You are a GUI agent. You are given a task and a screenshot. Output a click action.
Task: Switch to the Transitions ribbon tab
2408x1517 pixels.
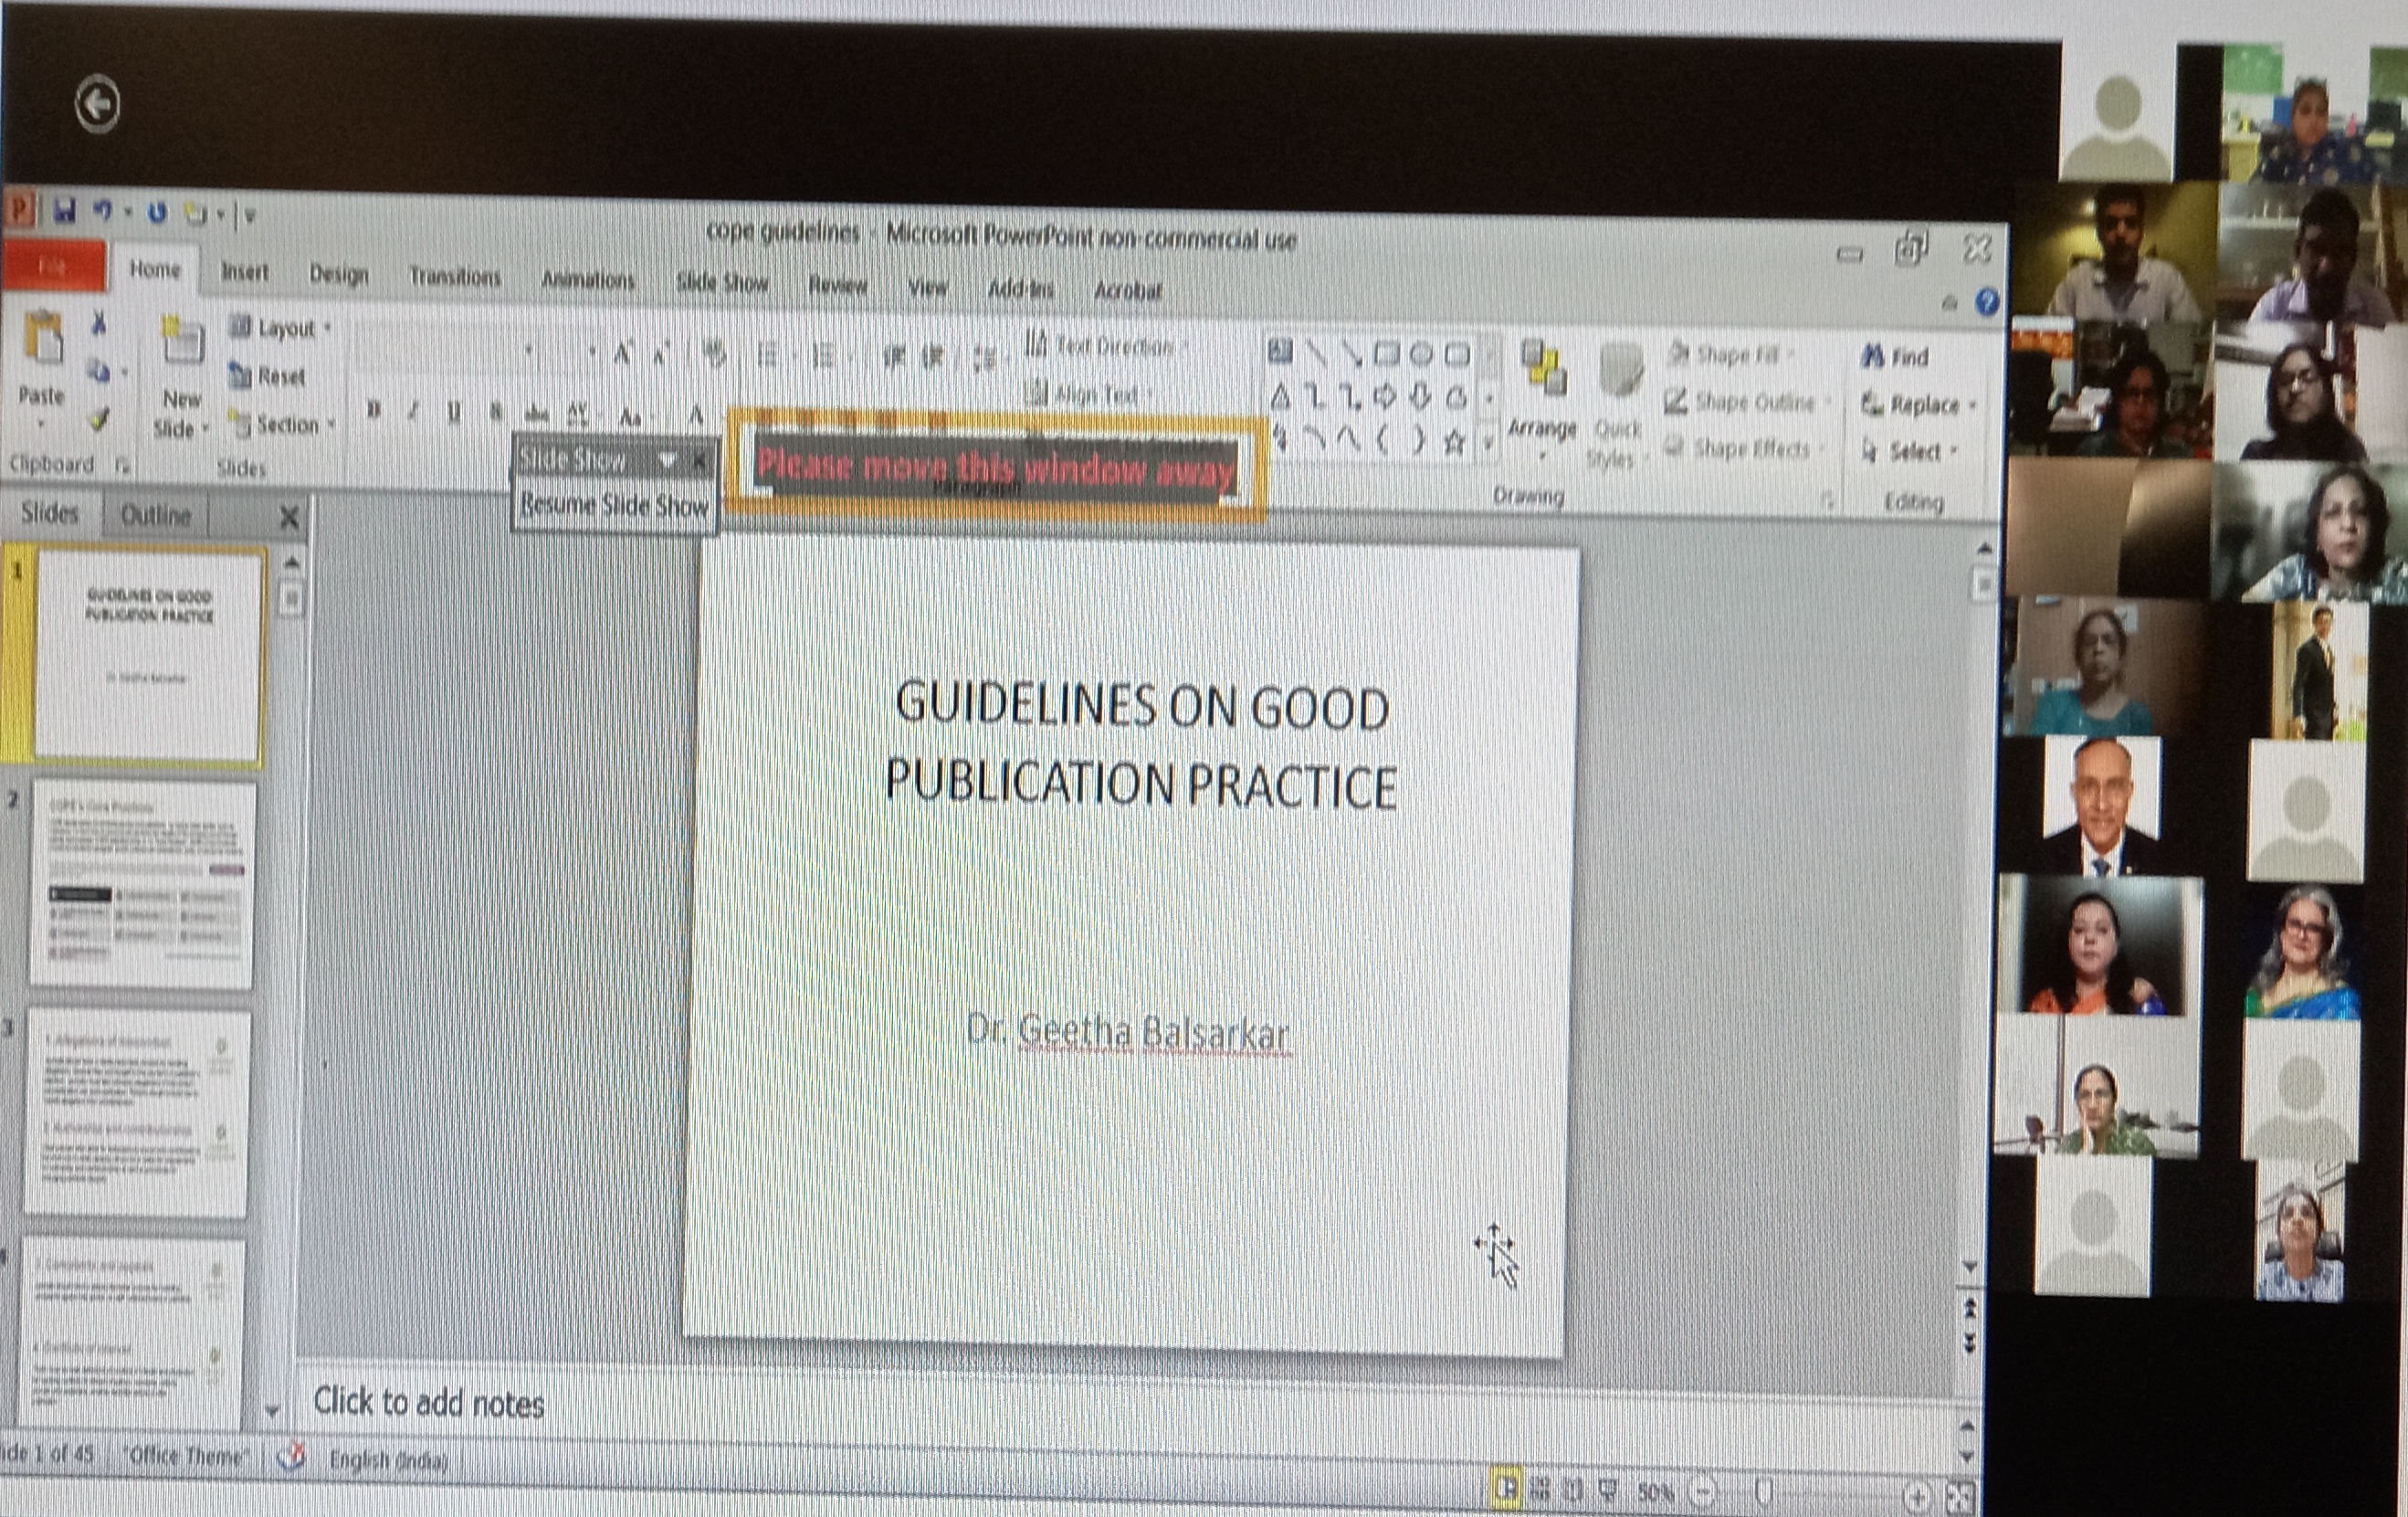coord(455,277)
